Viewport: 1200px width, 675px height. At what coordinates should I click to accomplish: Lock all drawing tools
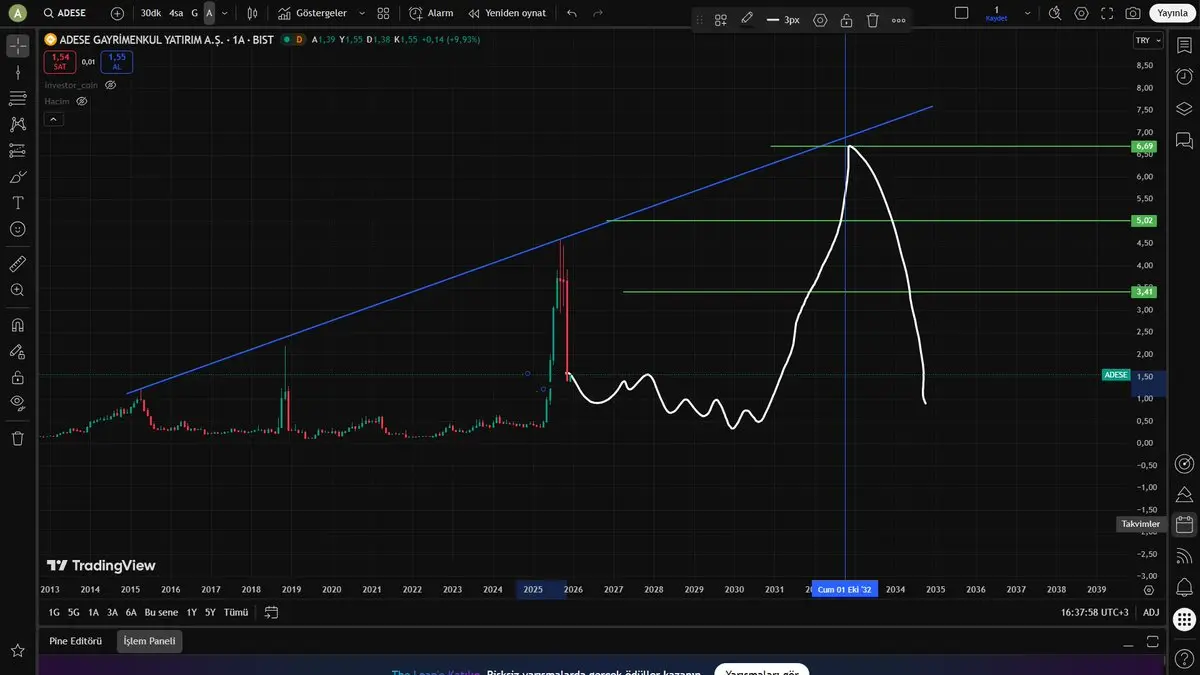coord(17,377)
